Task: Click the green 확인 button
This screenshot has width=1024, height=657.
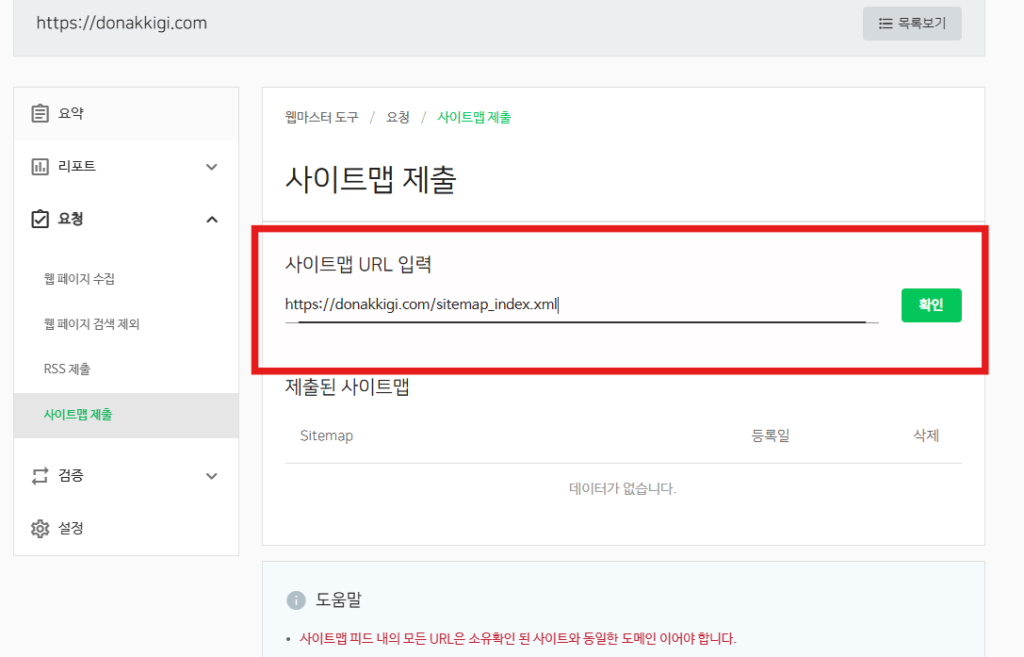Action: coord(931,305)
